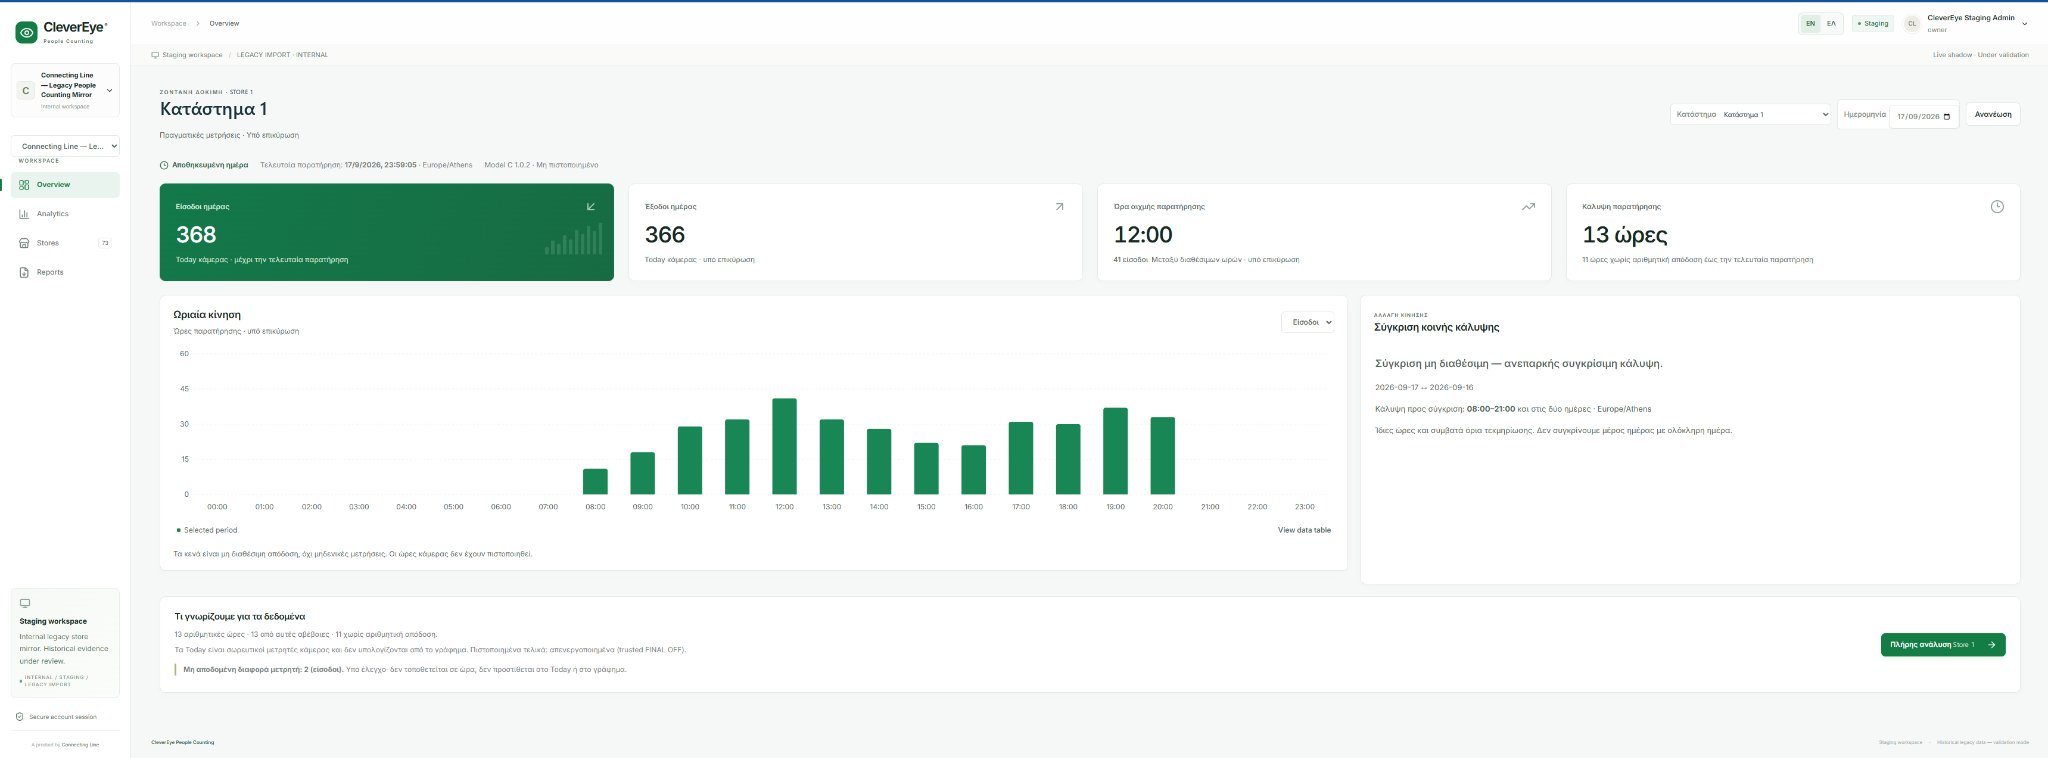Open the Connecting Line sidebar select dropdown
This screenshot has height=758, width=2048.
[x=65, y=146]
